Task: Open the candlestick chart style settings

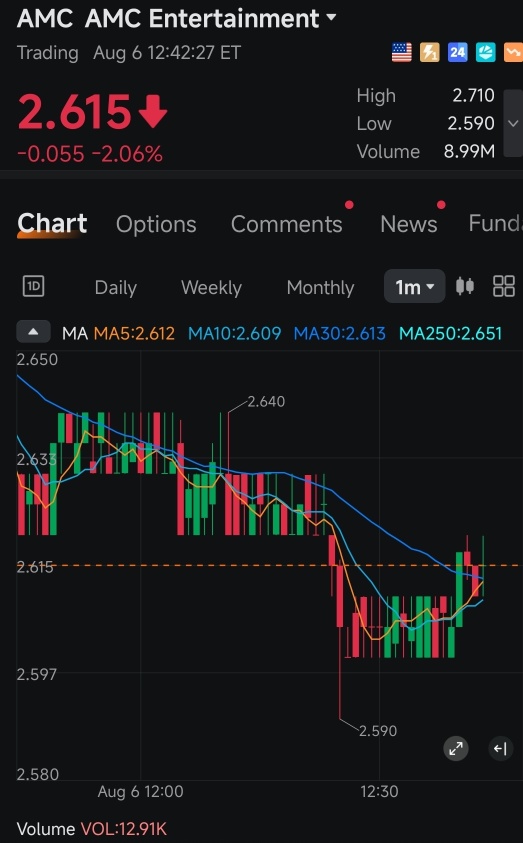Action: coord(465,286)
